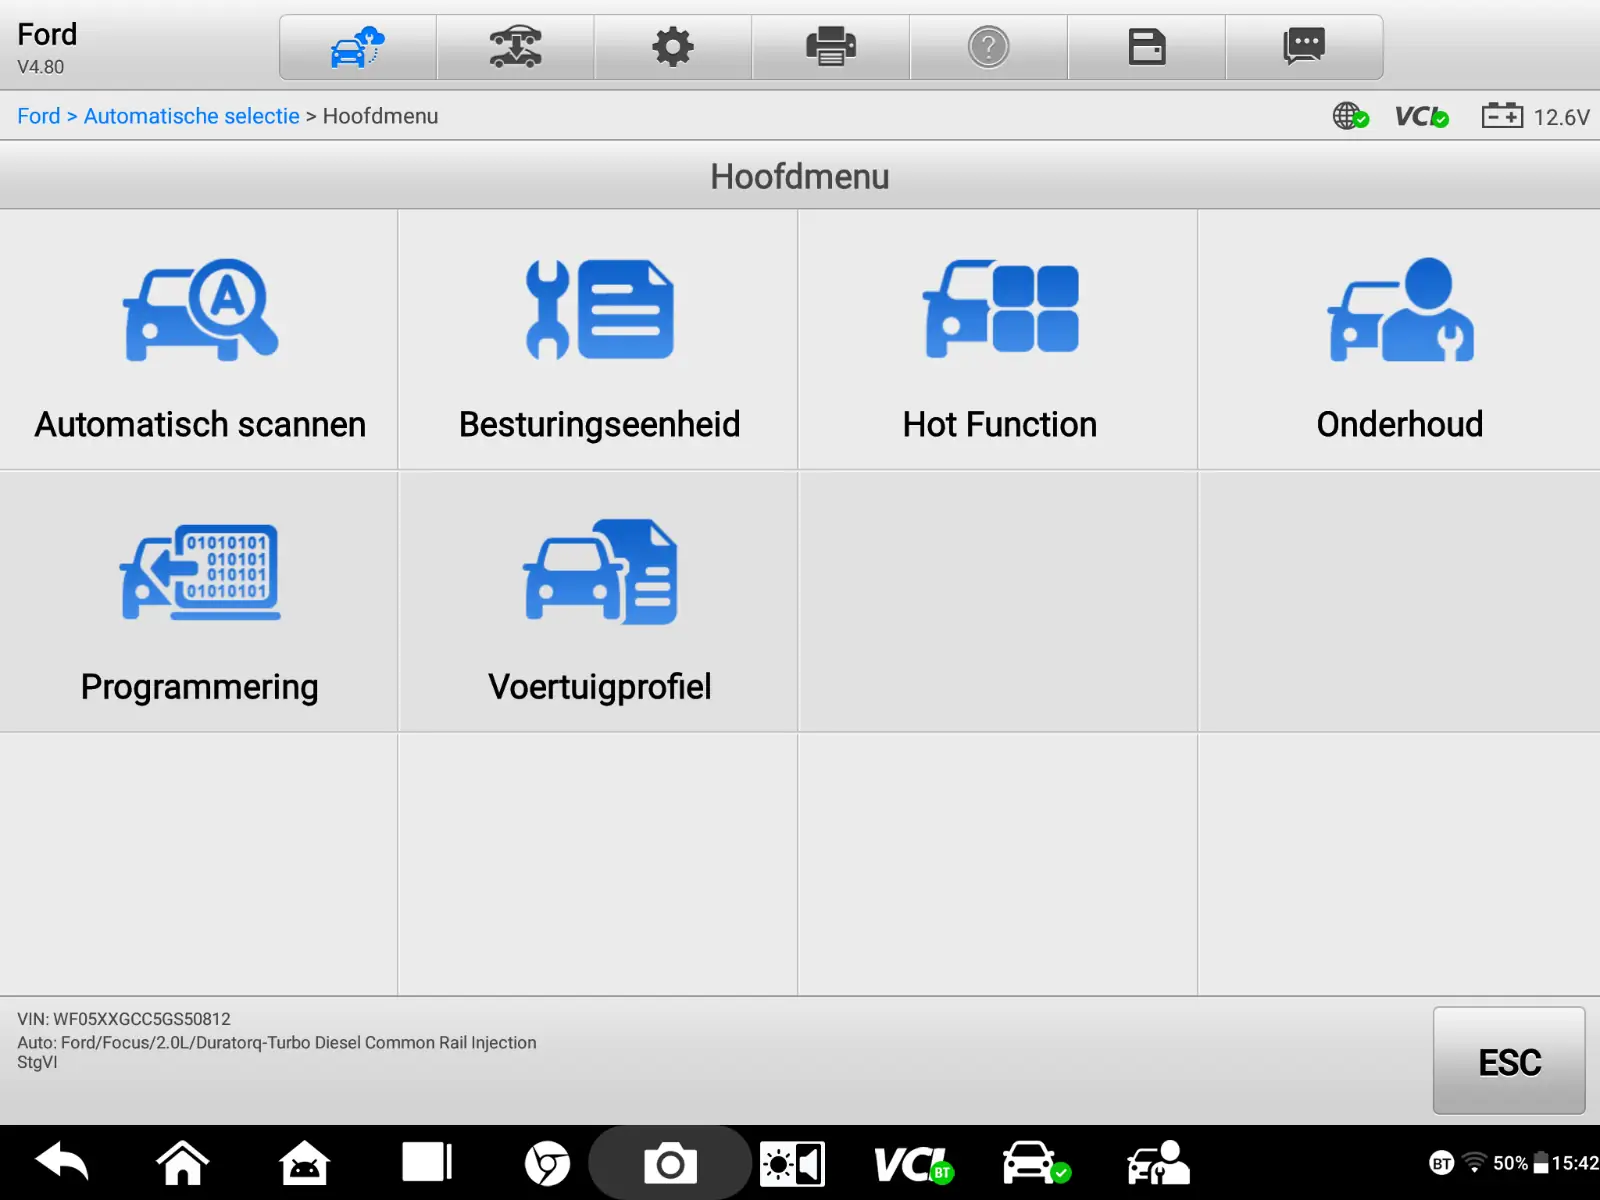
Task: Click the Bluetooth status icon in system tray
Action: 1441,1163
